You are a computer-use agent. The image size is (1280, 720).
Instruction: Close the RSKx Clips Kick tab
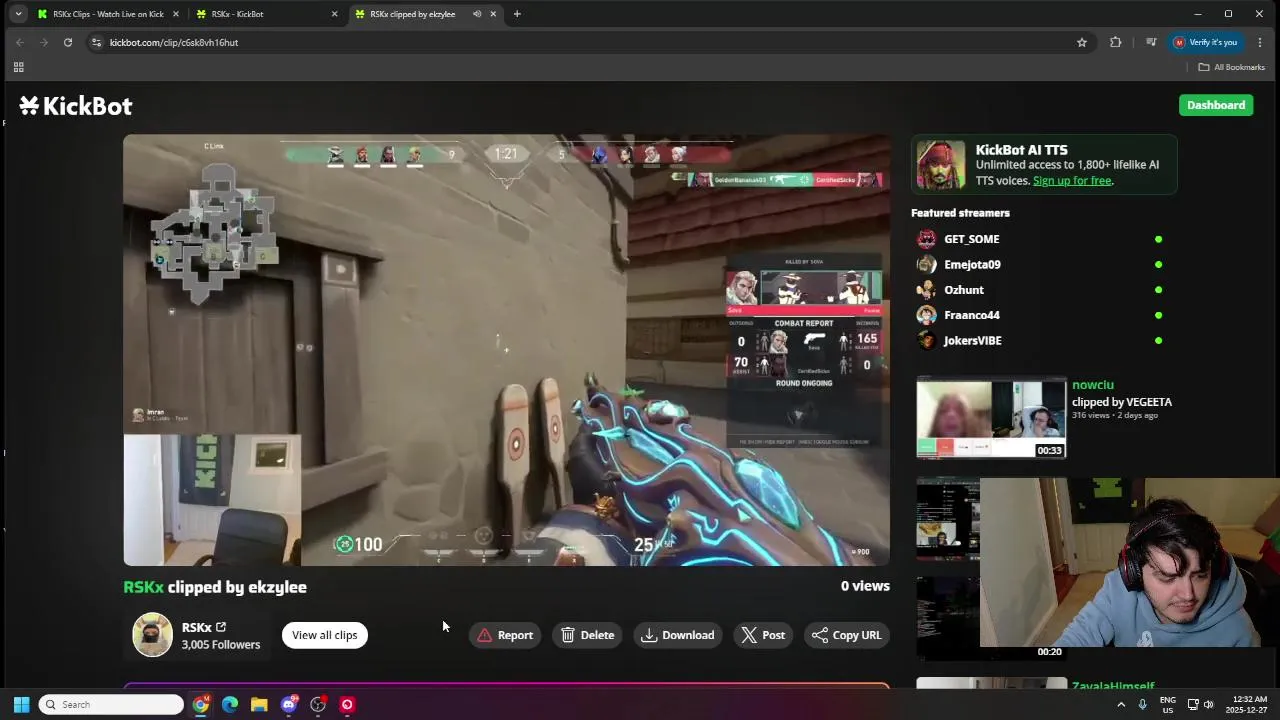tap(176, 14)
